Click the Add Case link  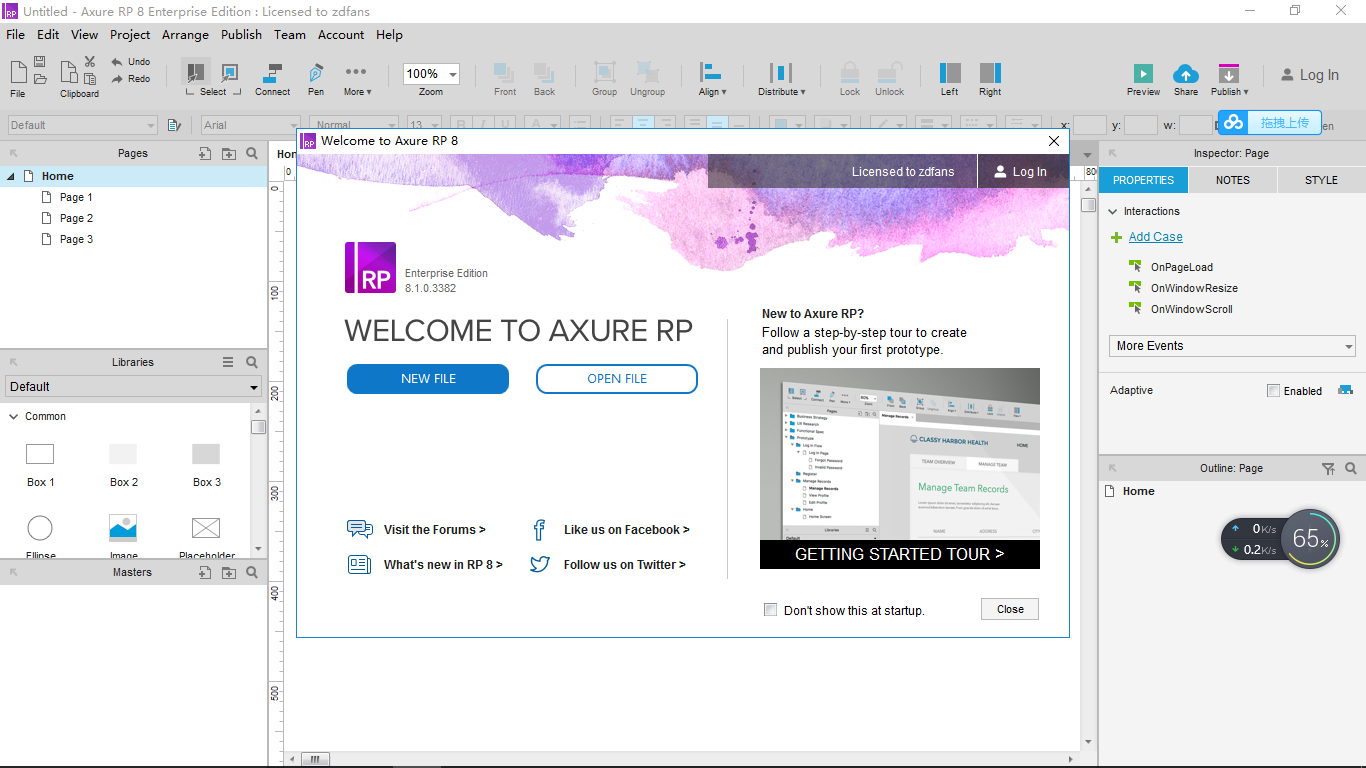point(1155,237)
